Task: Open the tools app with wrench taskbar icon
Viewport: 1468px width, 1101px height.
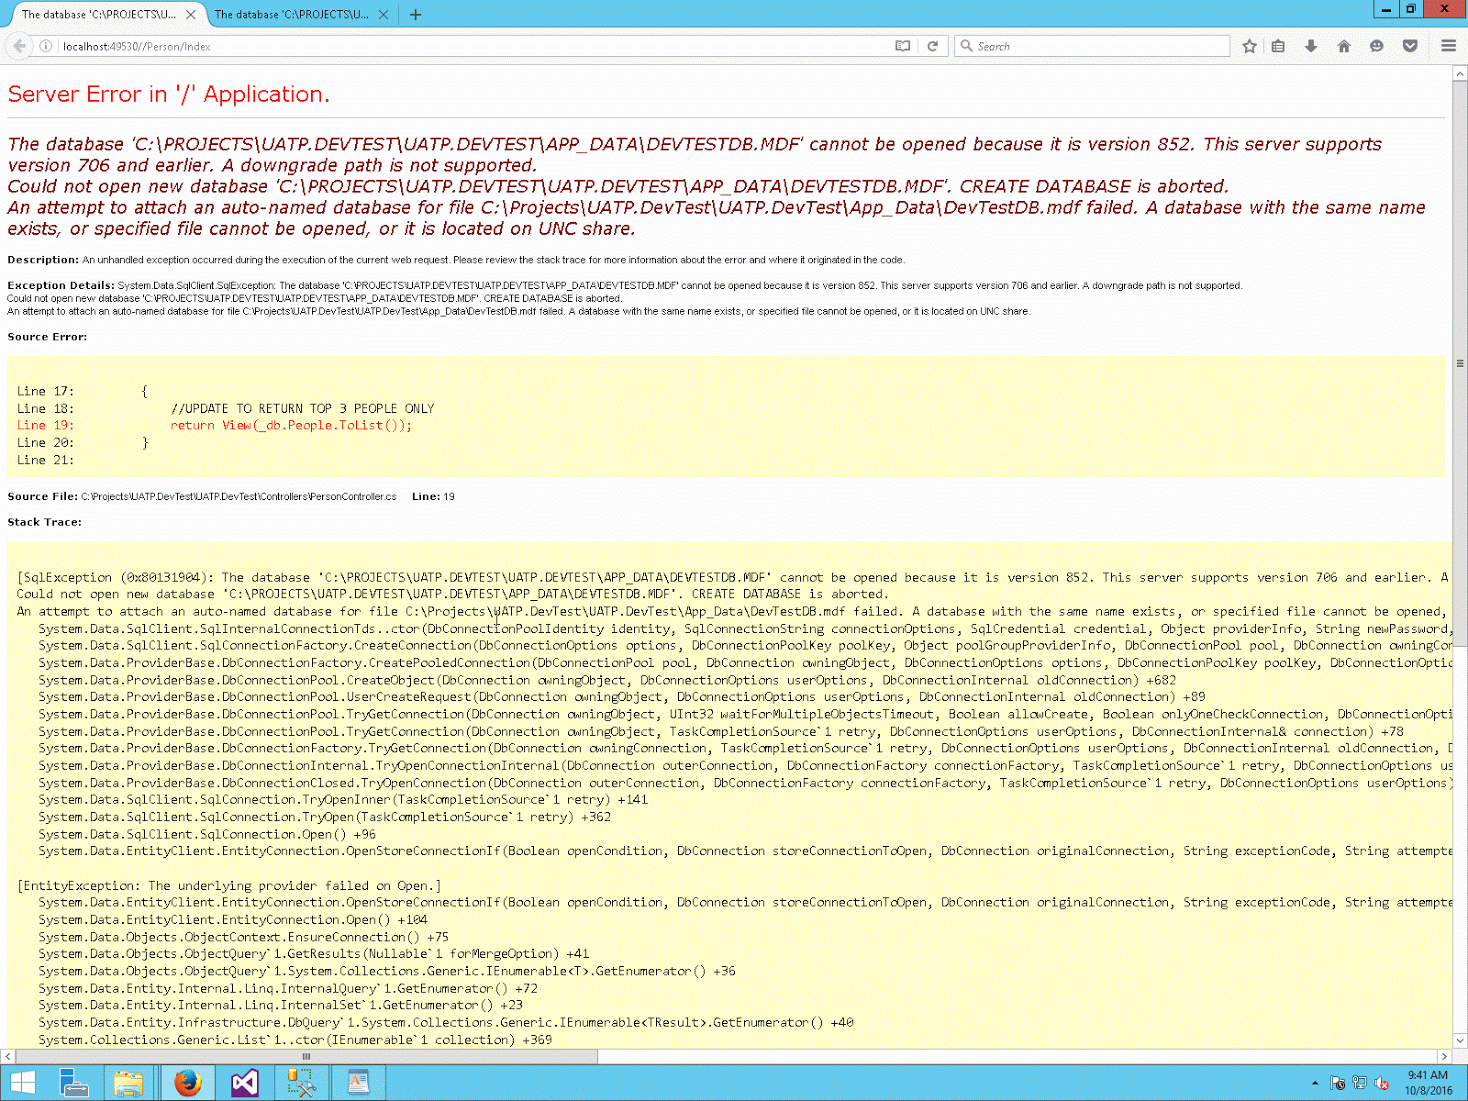Action: tap(301, 1083)
